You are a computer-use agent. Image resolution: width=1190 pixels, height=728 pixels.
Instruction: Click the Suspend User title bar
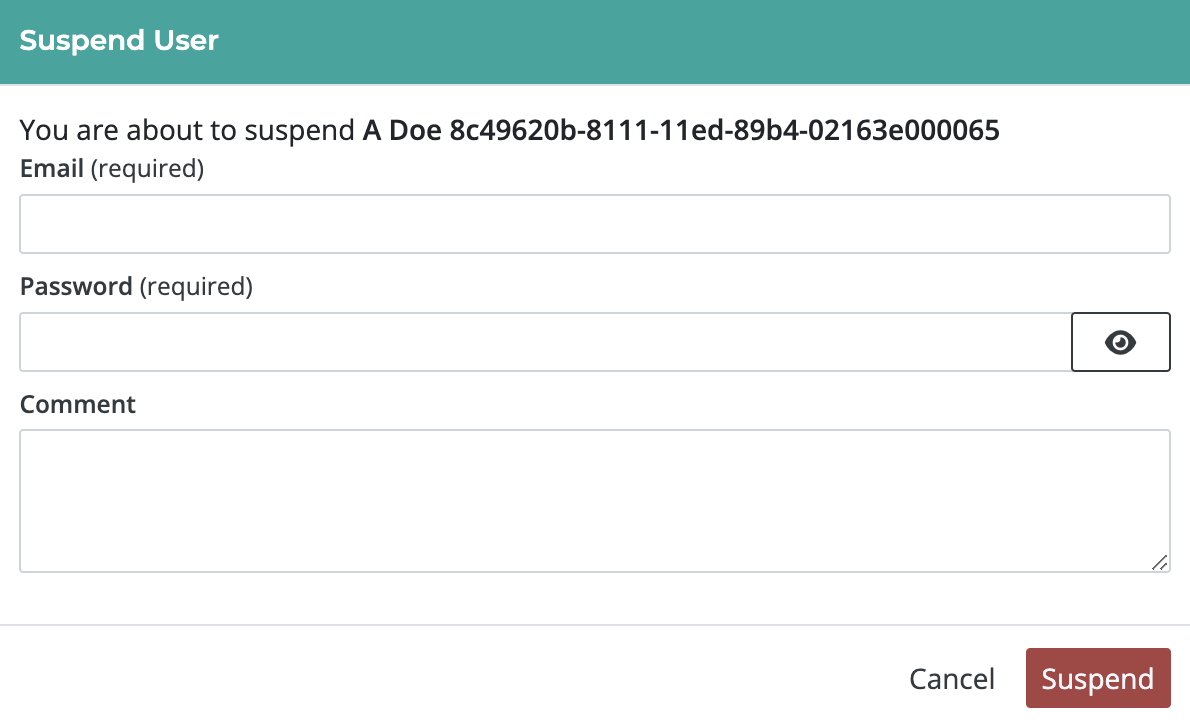(119, 41)
